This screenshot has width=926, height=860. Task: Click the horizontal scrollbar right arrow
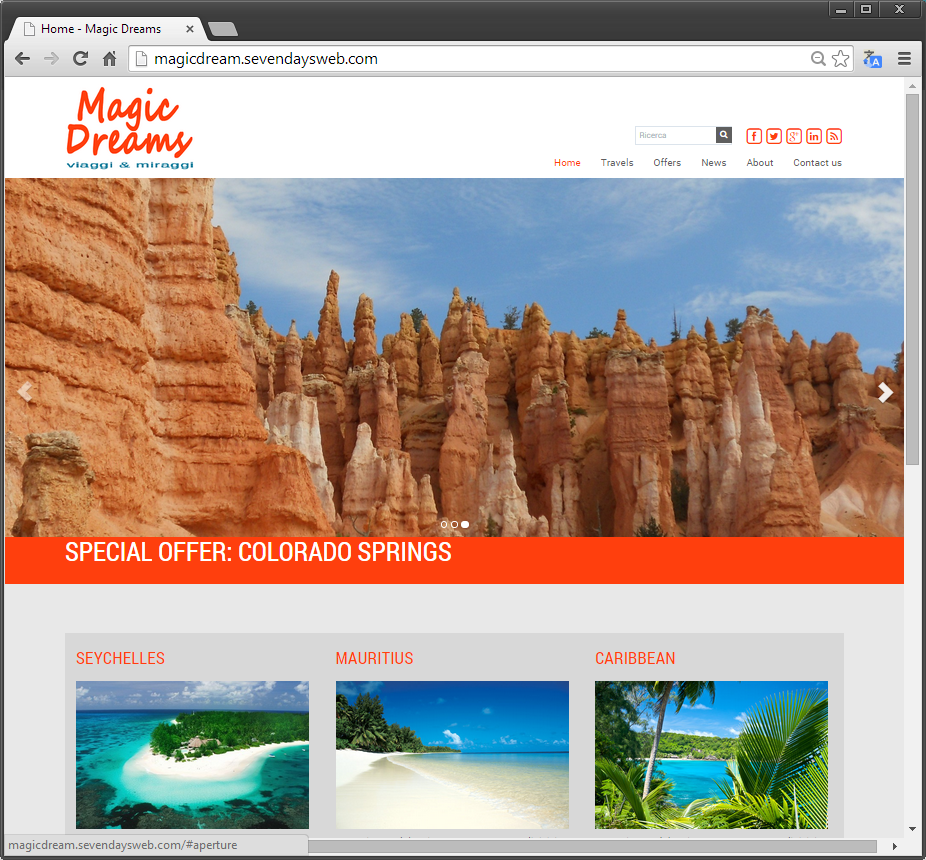tap(895, 846)
